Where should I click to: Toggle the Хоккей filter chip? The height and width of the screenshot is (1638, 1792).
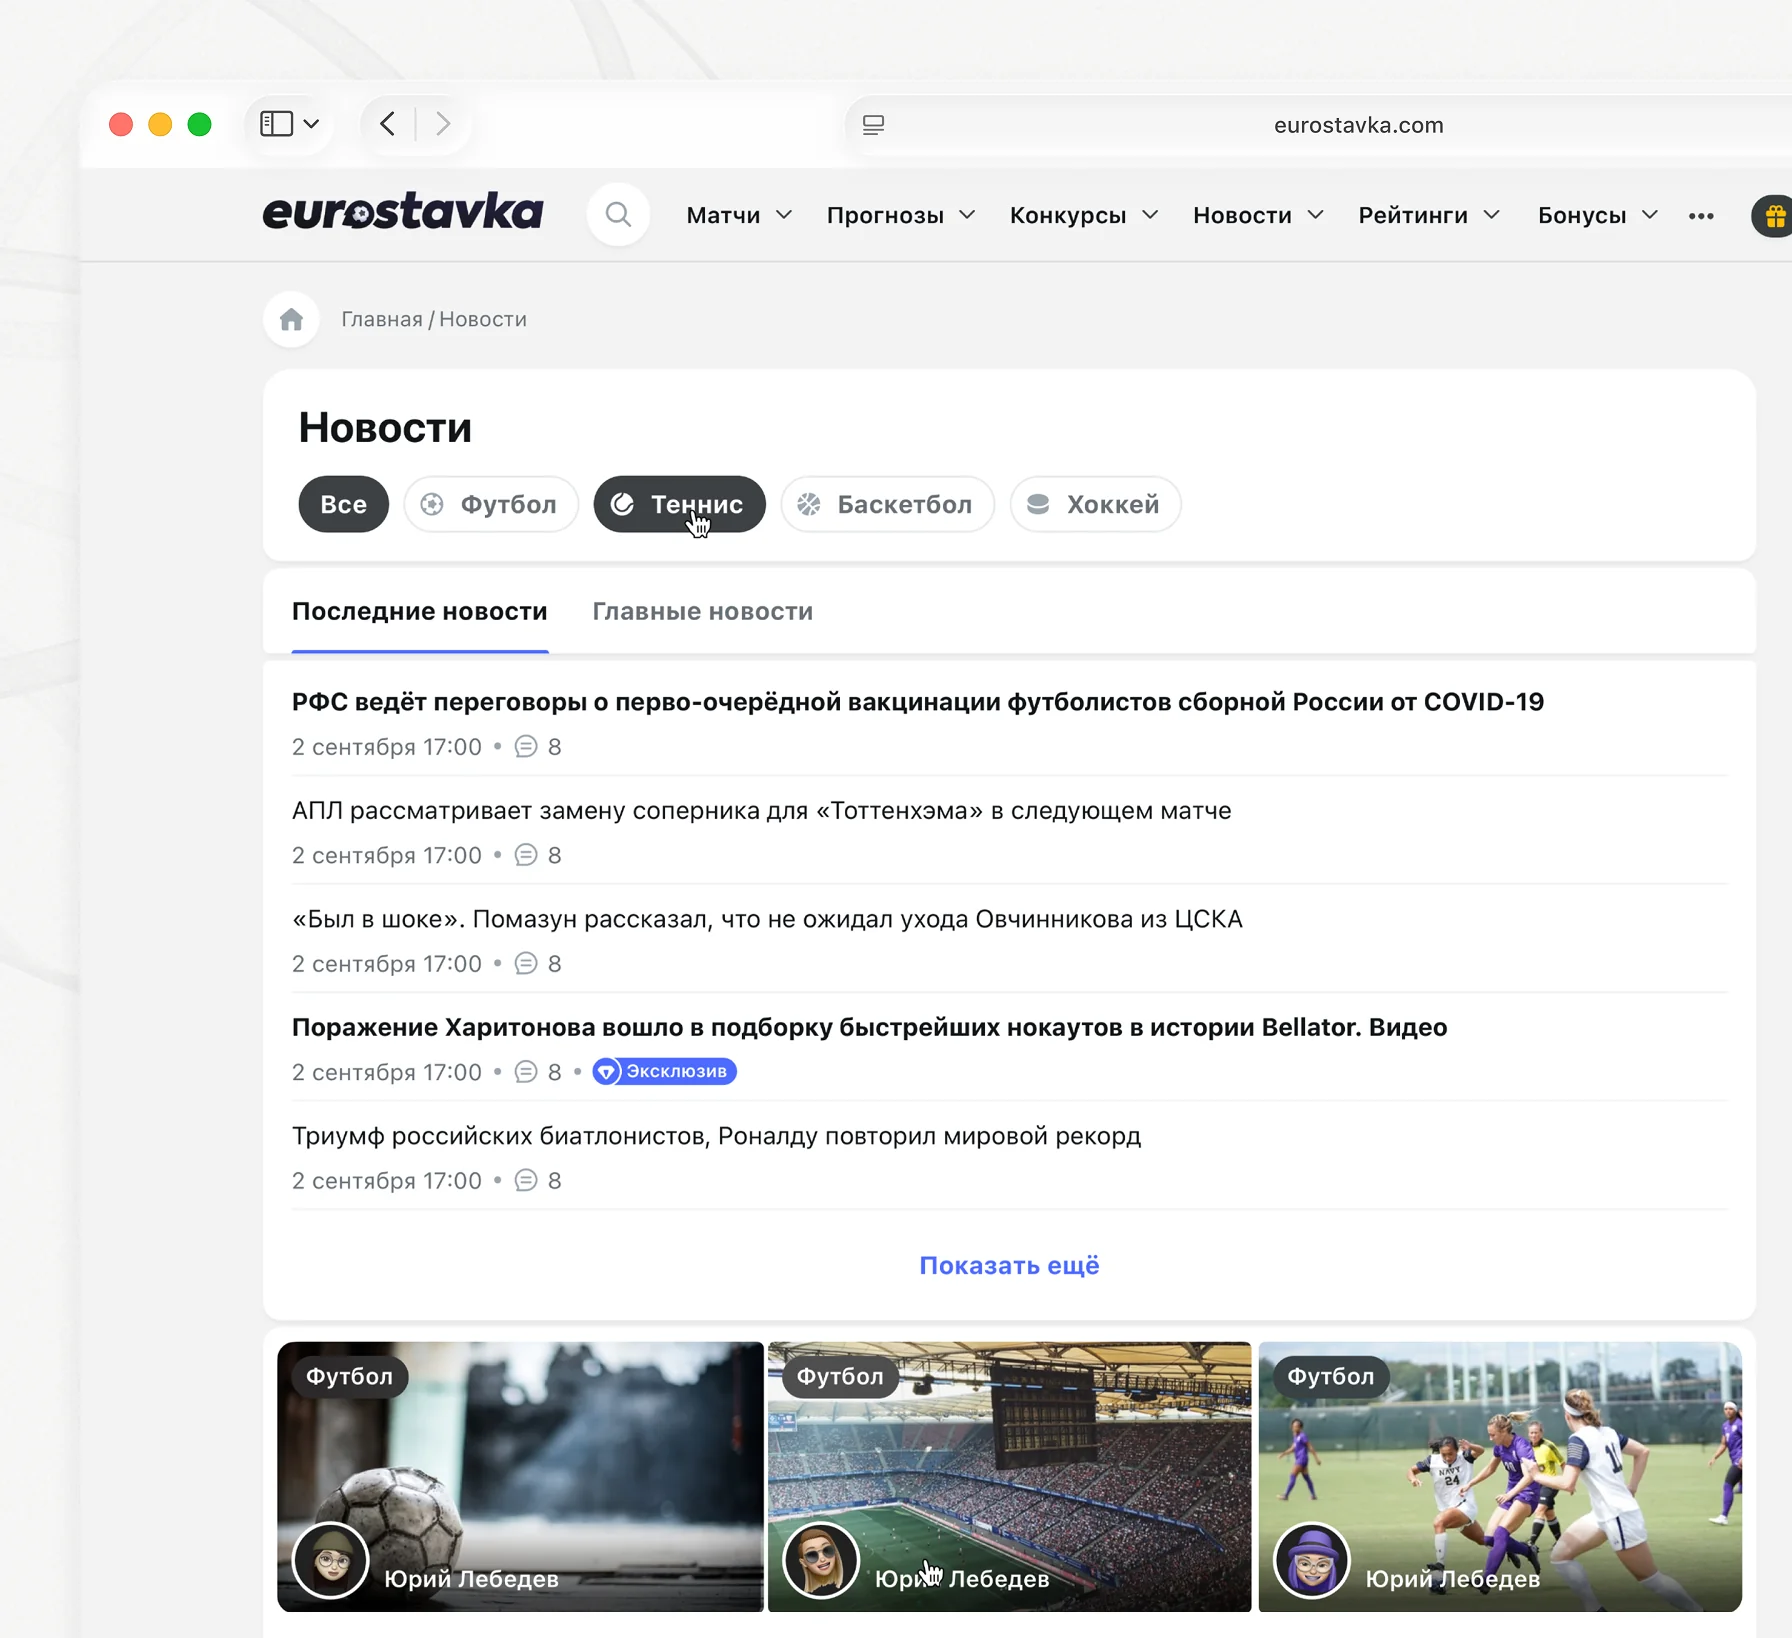1095,504
